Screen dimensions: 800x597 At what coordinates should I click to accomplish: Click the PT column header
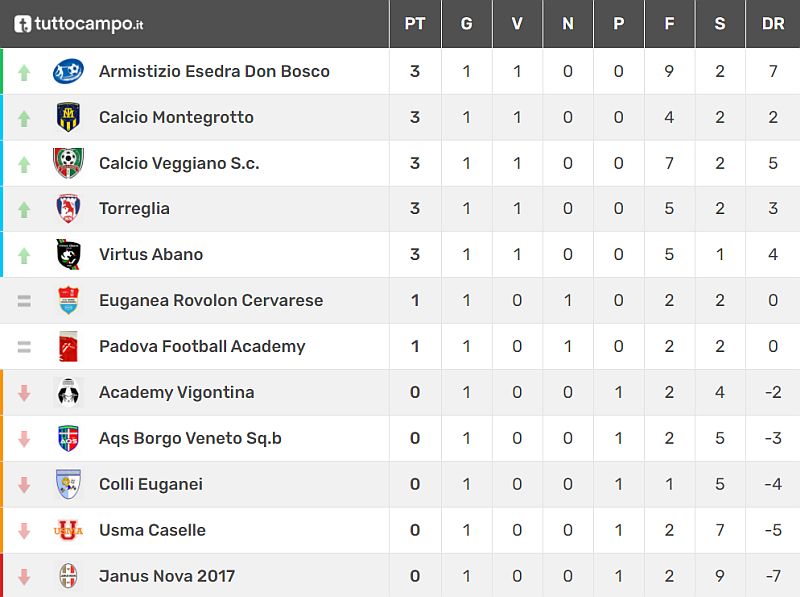click(x=415, y=24)
